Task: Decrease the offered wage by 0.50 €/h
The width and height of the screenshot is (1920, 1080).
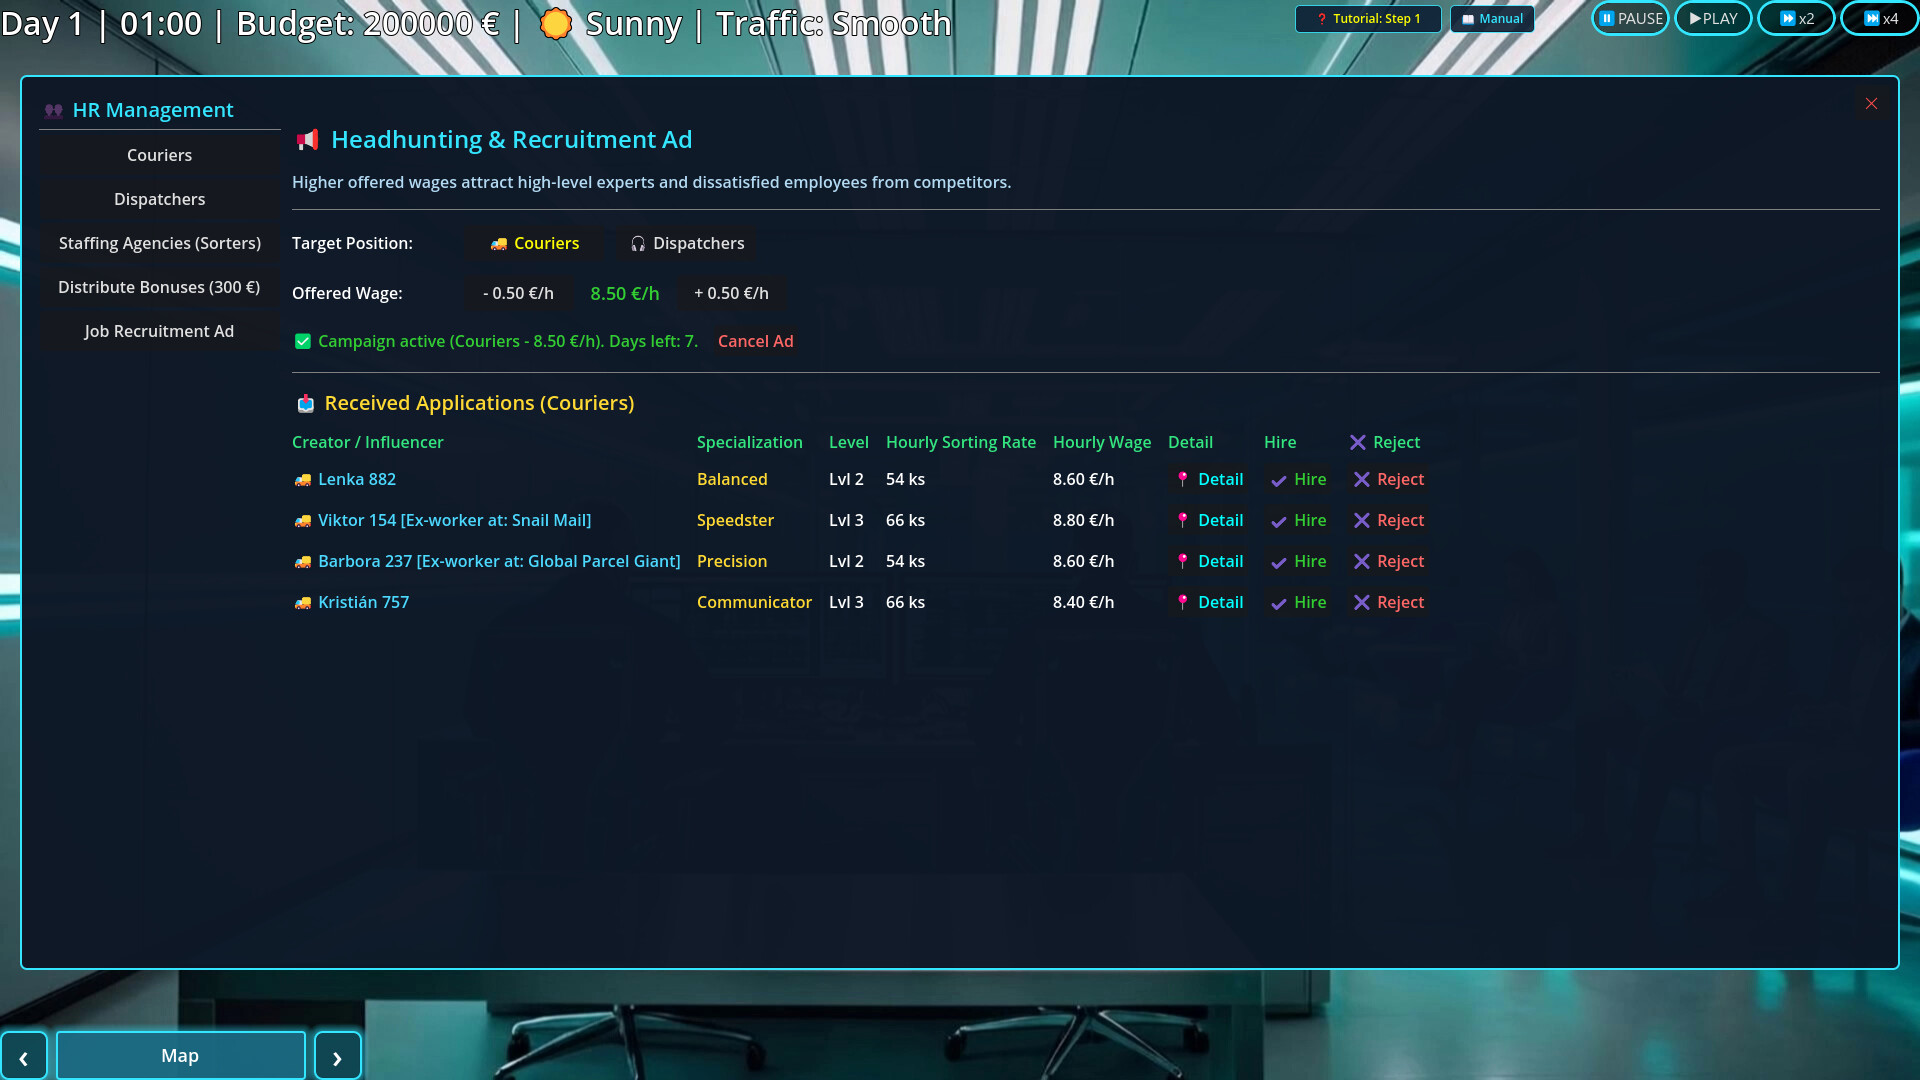Action: pos(518,293)
